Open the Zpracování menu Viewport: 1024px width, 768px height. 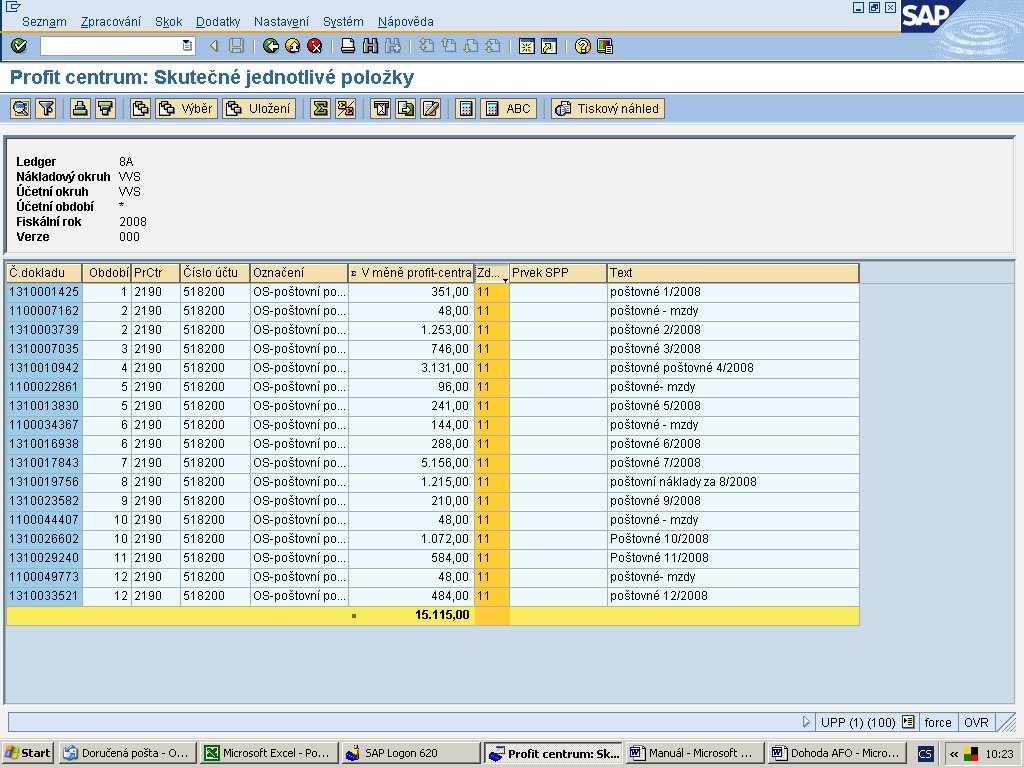[111, 22]
